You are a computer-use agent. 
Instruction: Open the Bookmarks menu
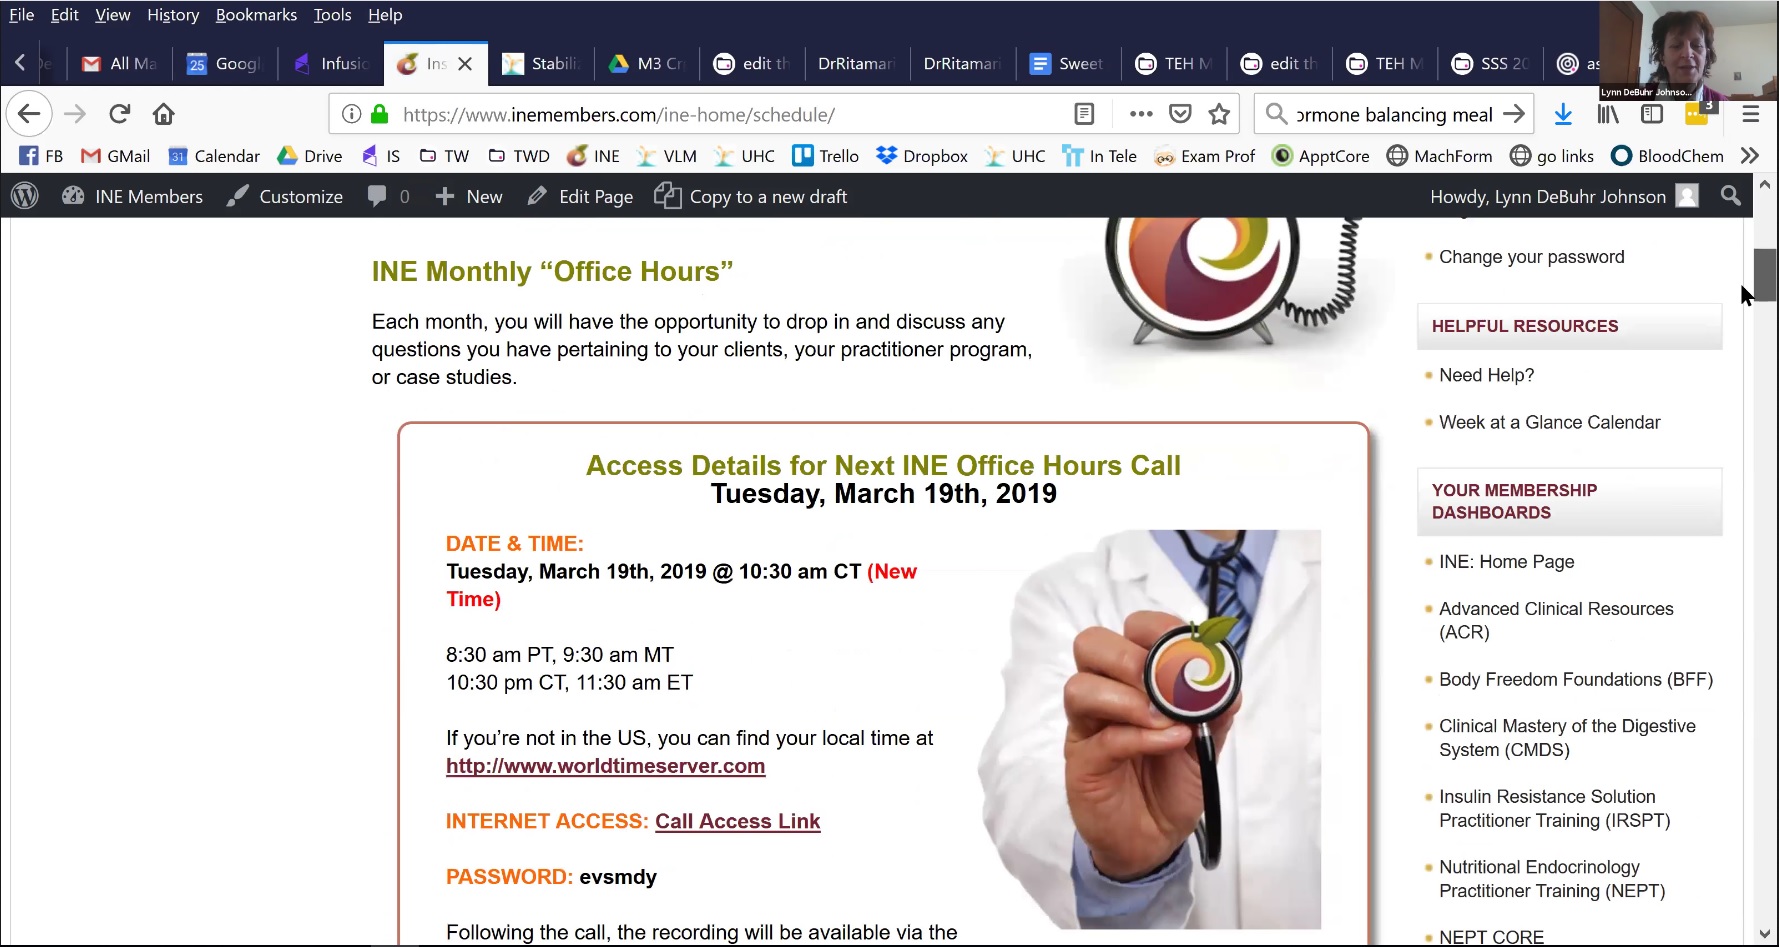256,15
